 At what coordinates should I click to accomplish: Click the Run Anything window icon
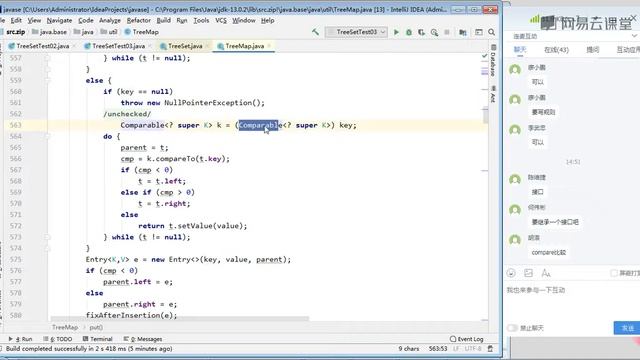click(479, 32)
